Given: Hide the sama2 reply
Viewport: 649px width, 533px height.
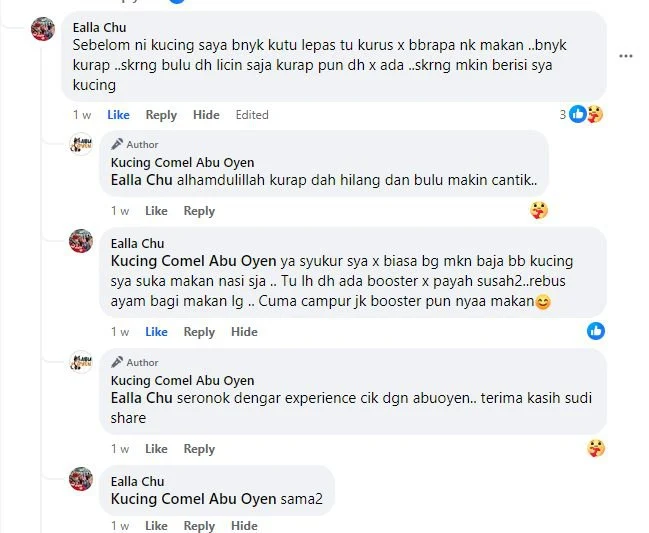Looking at the screenshot, I should pyautogui.click(x=244, y=526).
